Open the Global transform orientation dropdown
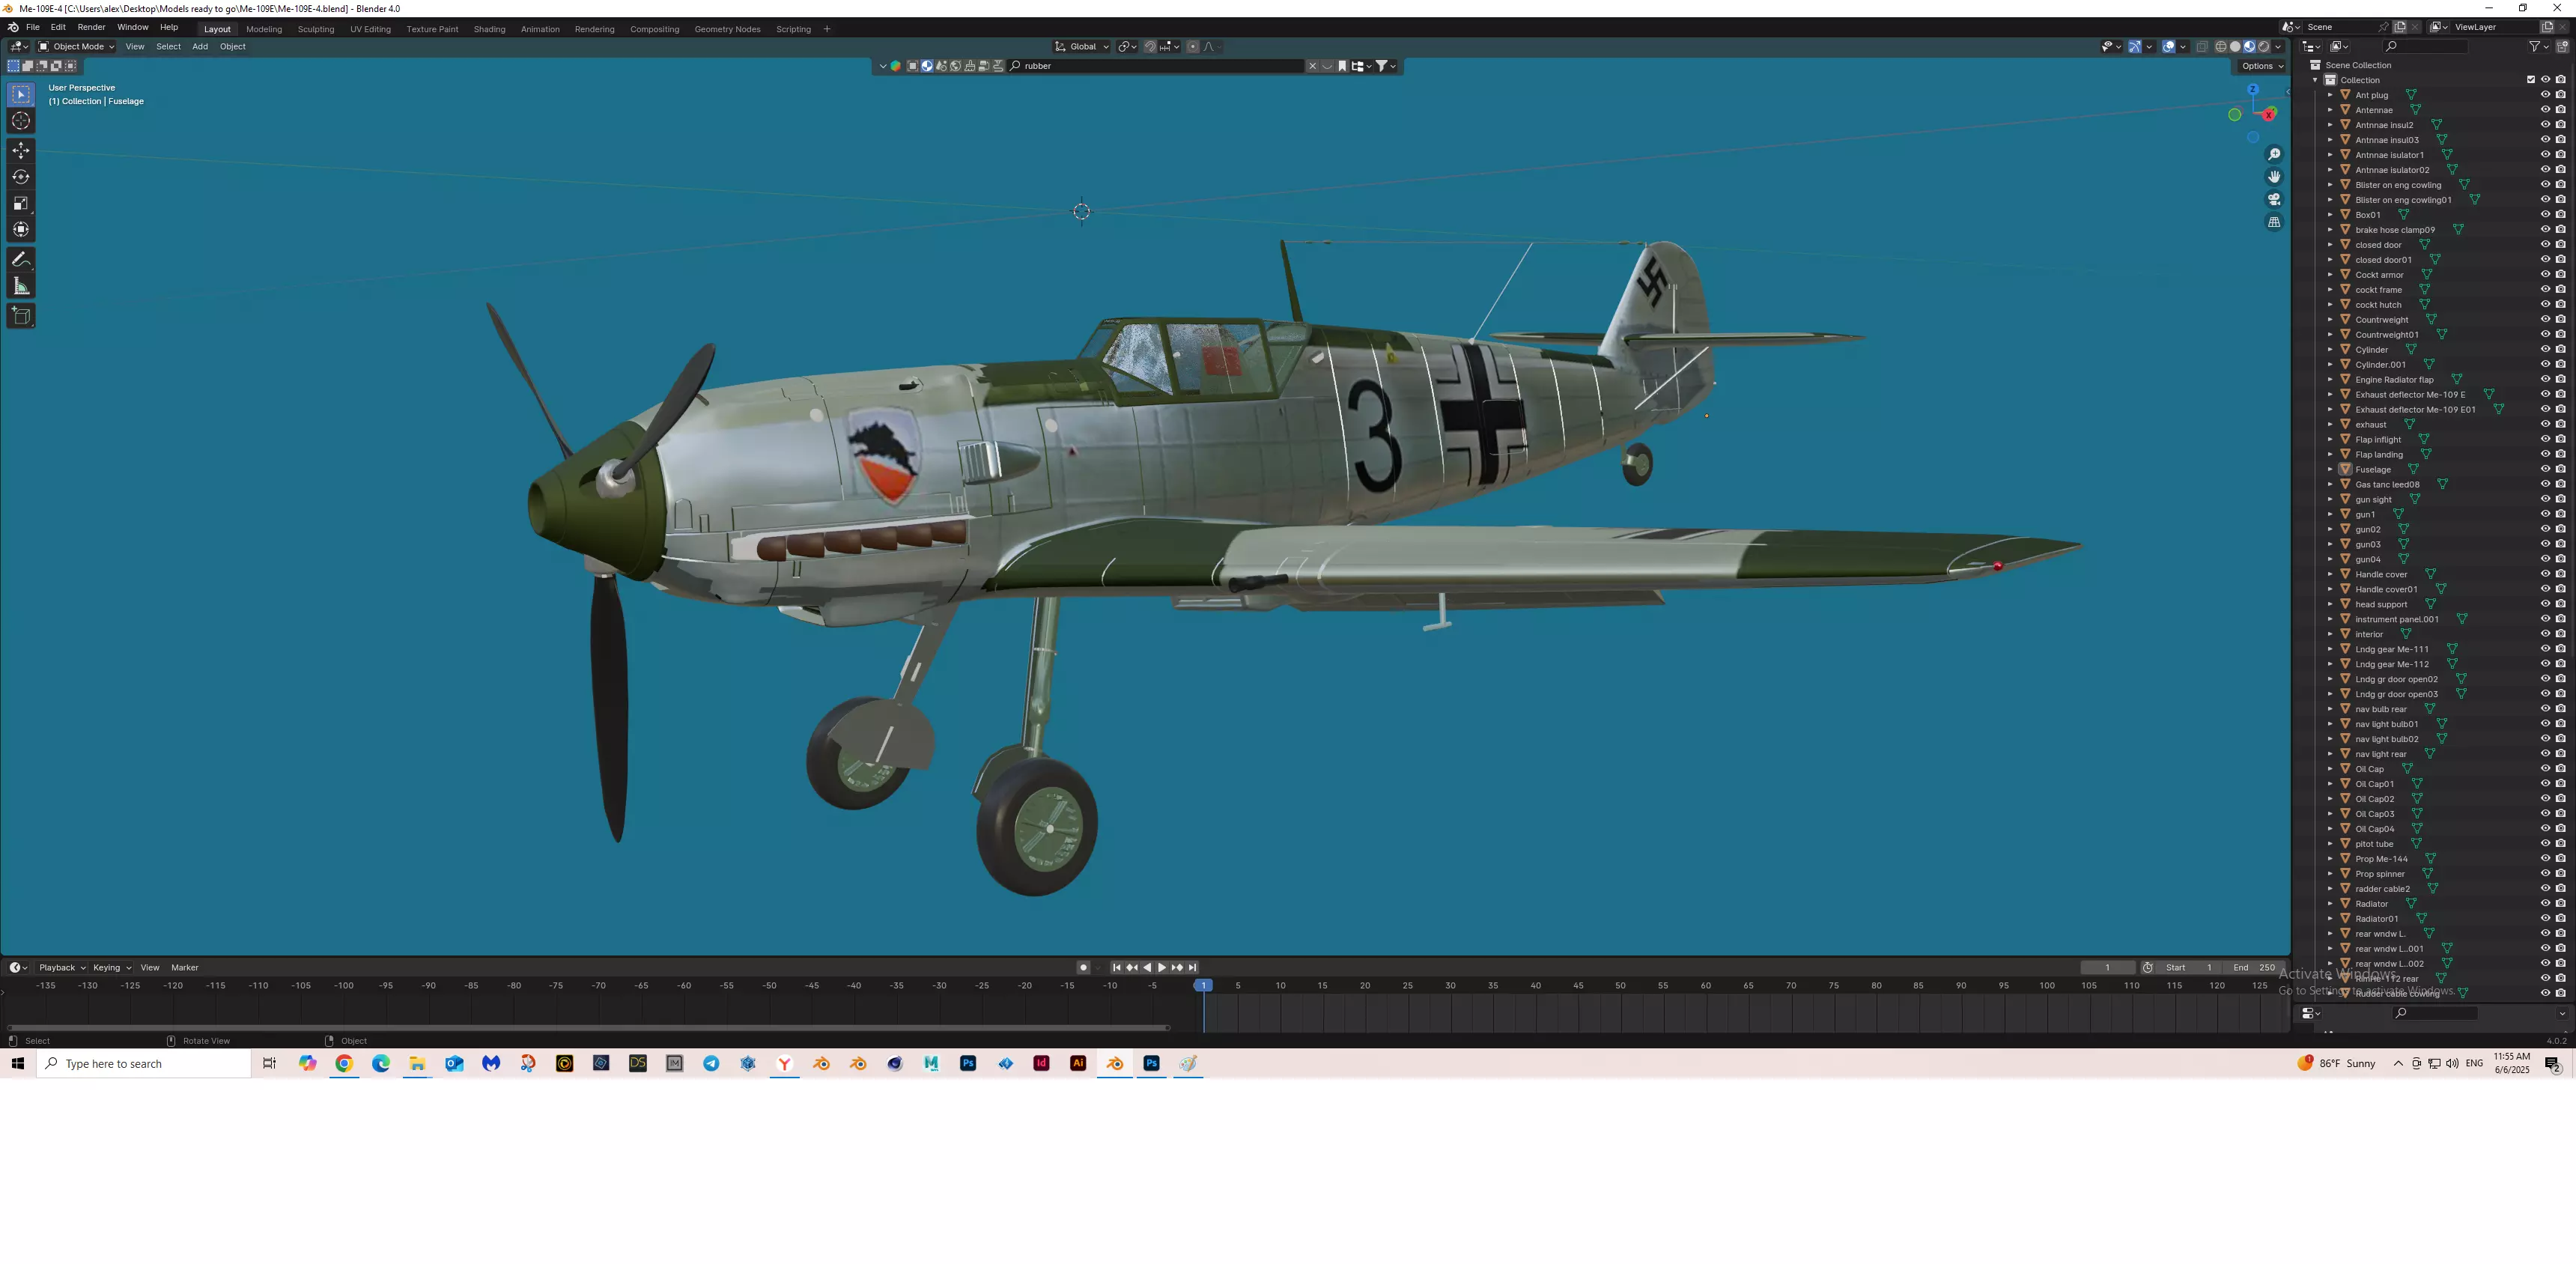Screen dimensions: 2576x1264 [1082, 47]
